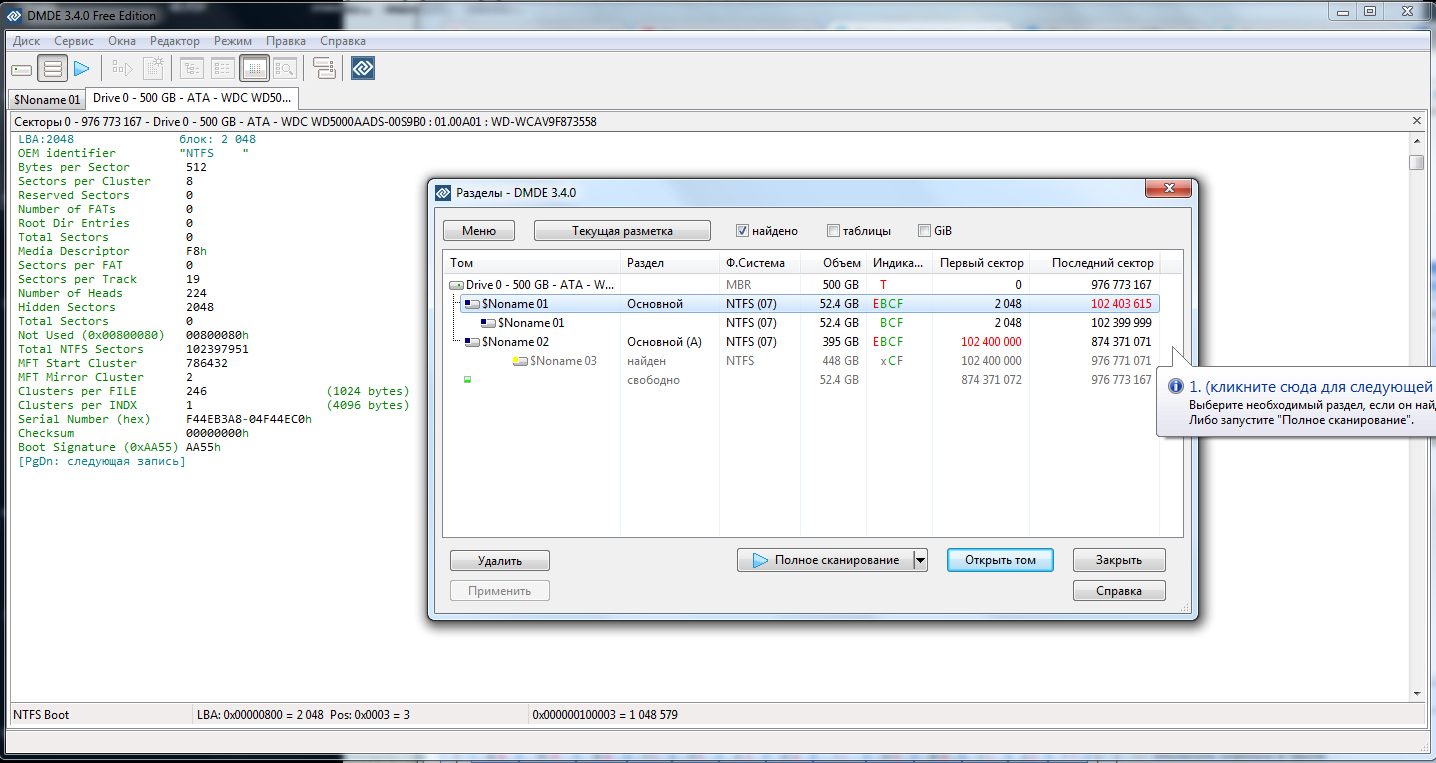Screen dimensions: 1436x763
Task: Click the 'Открыть том' button
Action: tap(1000, 560)
